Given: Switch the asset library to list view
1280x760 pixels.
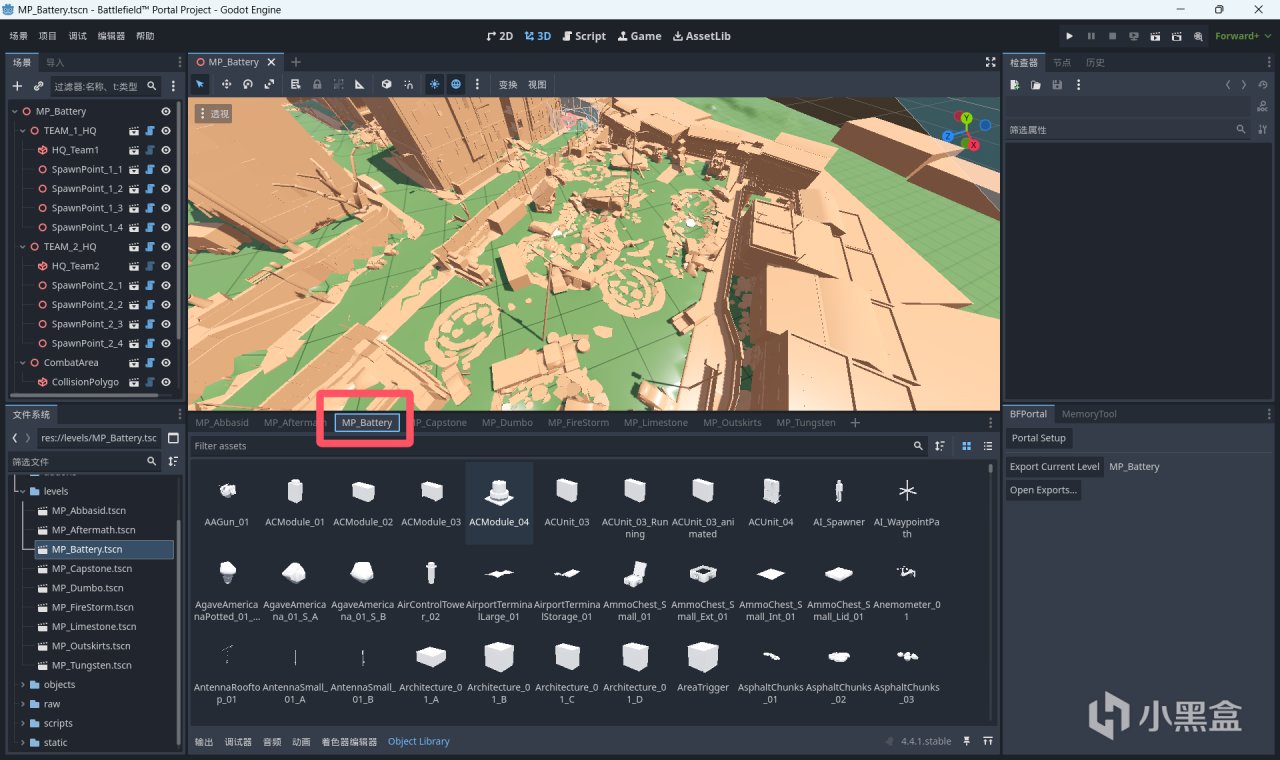Looking at the screenshot, I should [988, 446].
